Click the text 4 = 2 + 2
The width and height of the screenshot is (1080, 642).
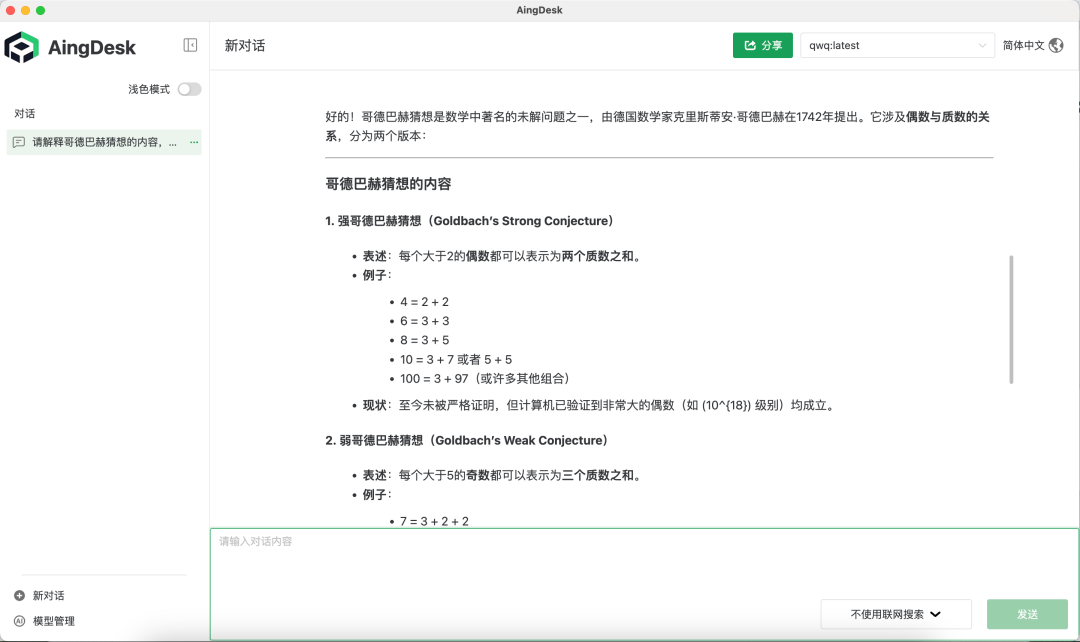coord(424,302)
